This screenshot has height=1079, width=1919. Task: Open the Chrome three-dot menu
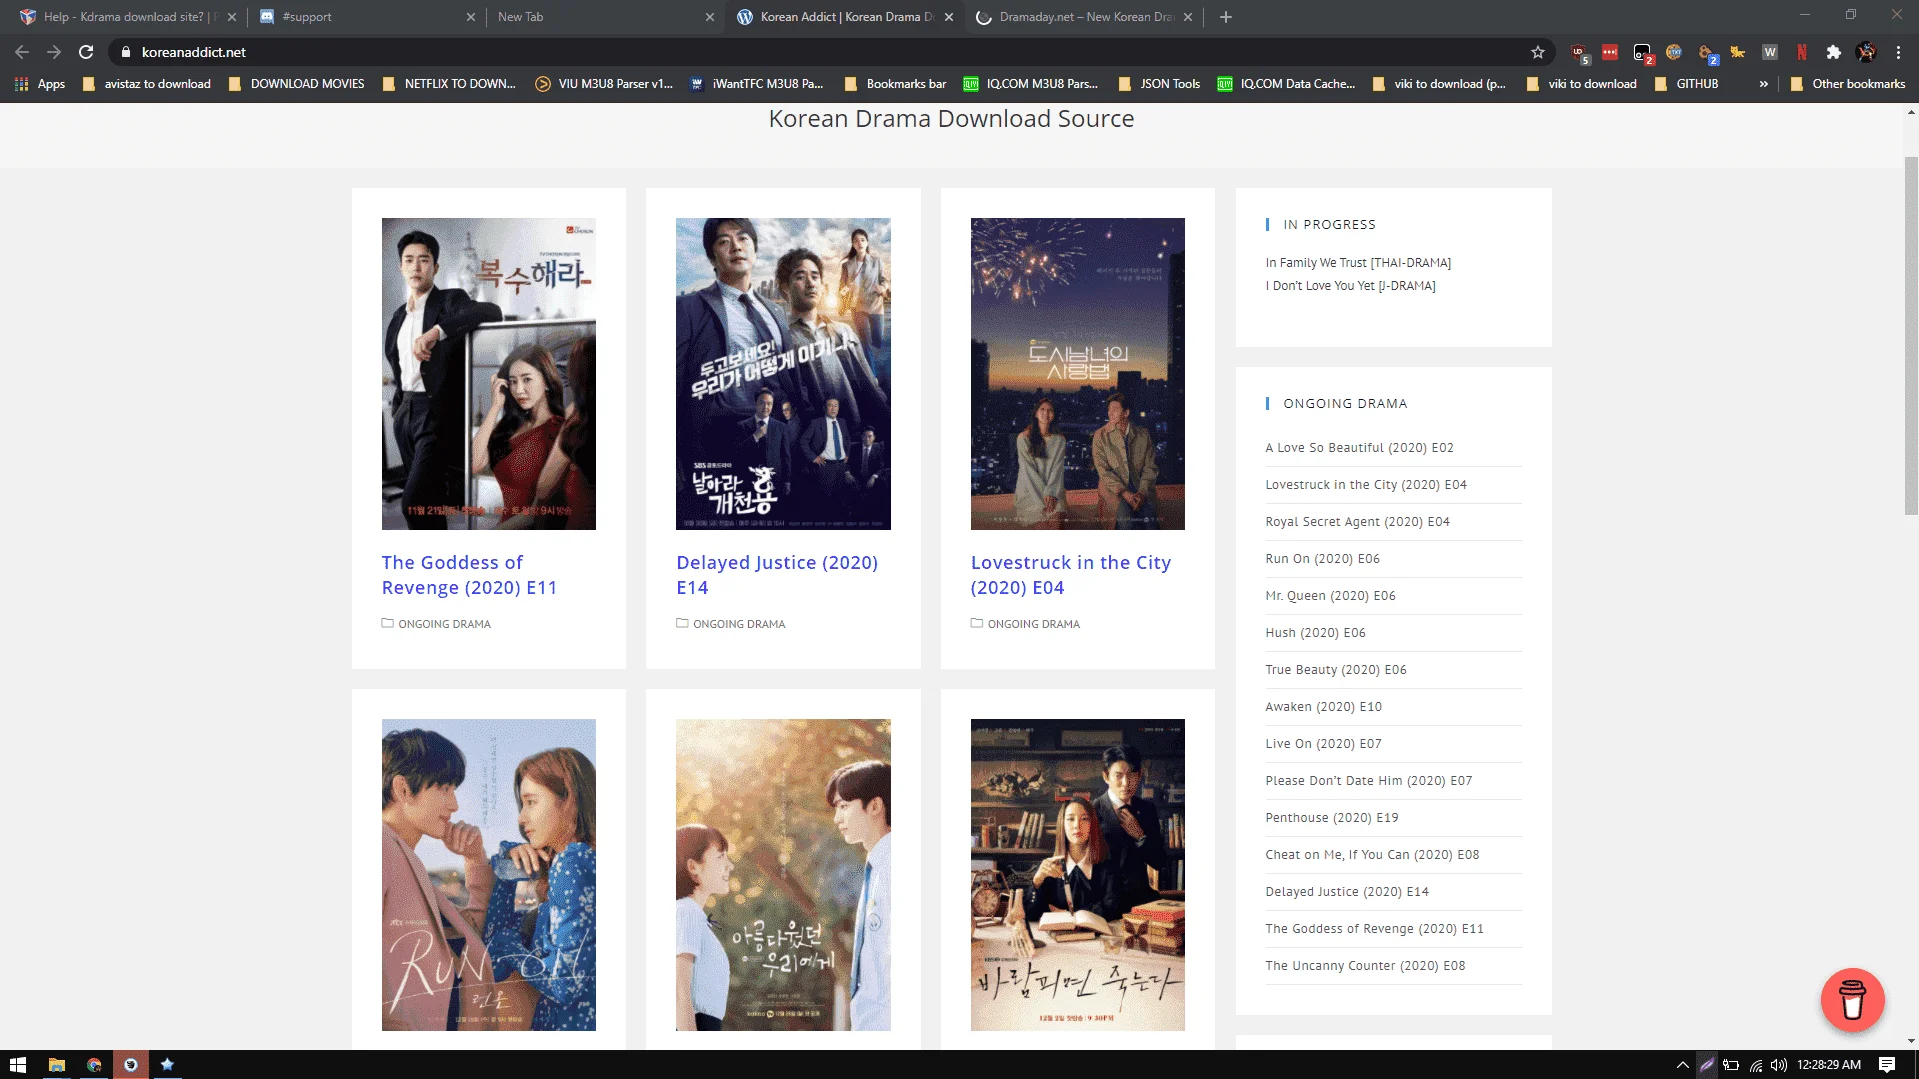click(x=1898, y=52)
